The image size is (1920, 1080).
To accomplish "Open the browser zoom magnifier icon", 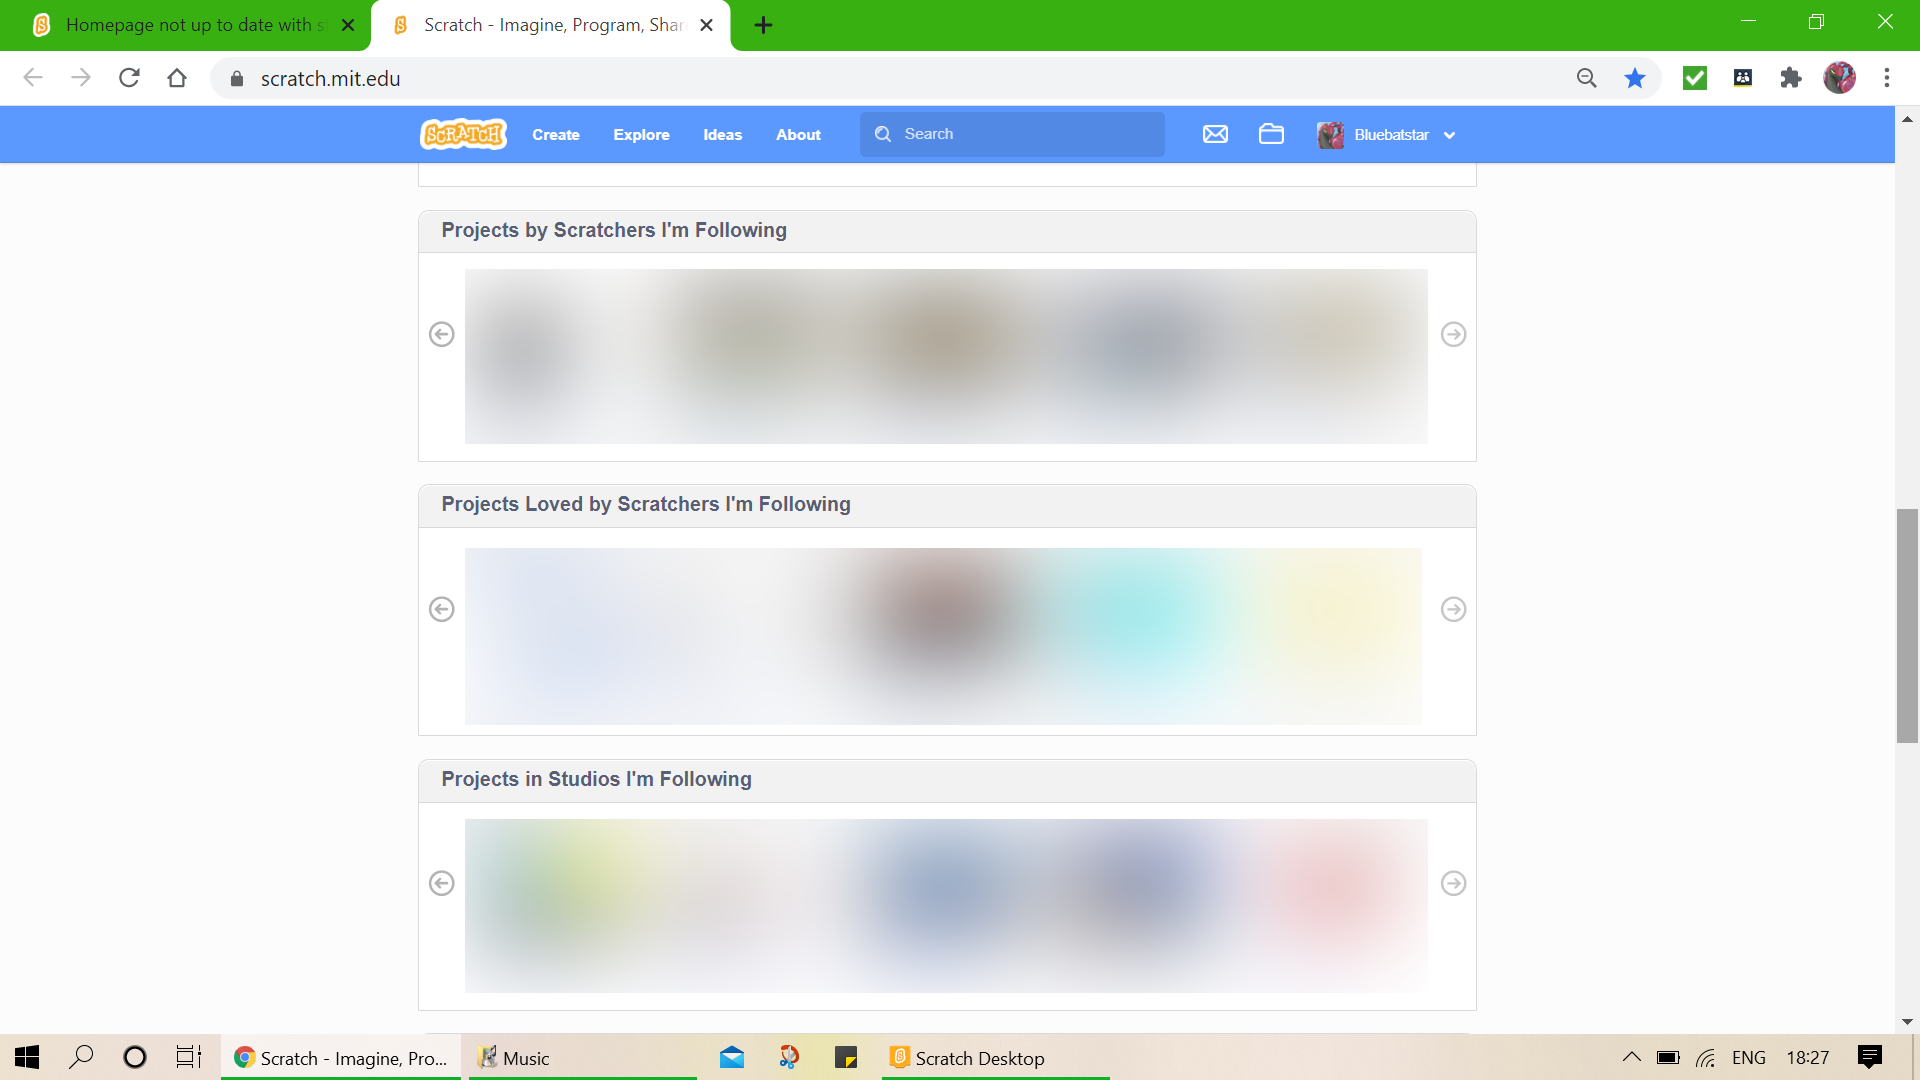I will tap(1586, 78).
